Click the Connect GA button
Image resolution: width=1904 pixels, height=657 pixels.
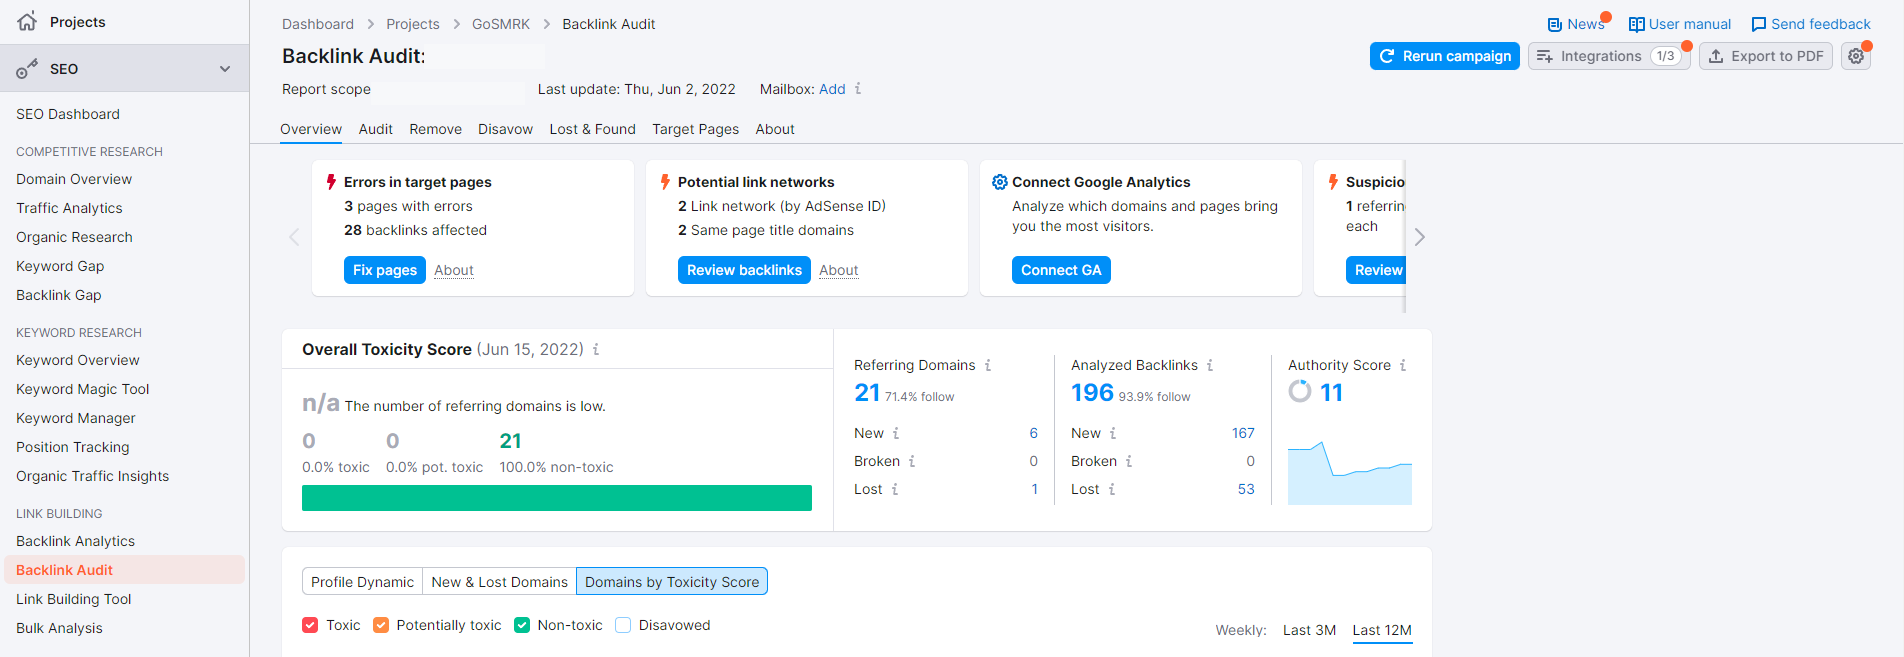coord(1061,270)
